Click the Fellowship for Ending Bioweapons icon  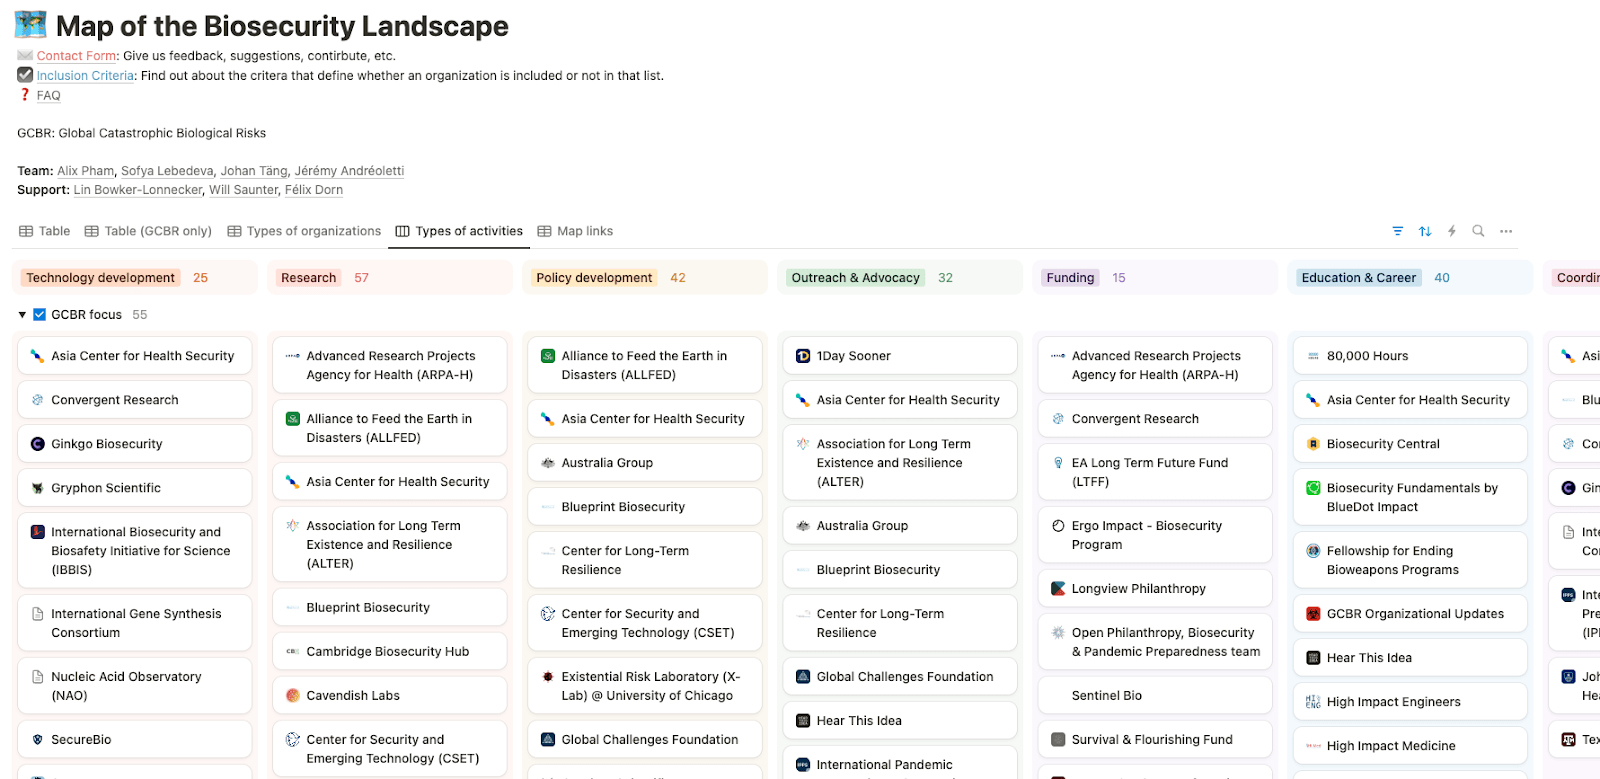(x=1313, y=551)
